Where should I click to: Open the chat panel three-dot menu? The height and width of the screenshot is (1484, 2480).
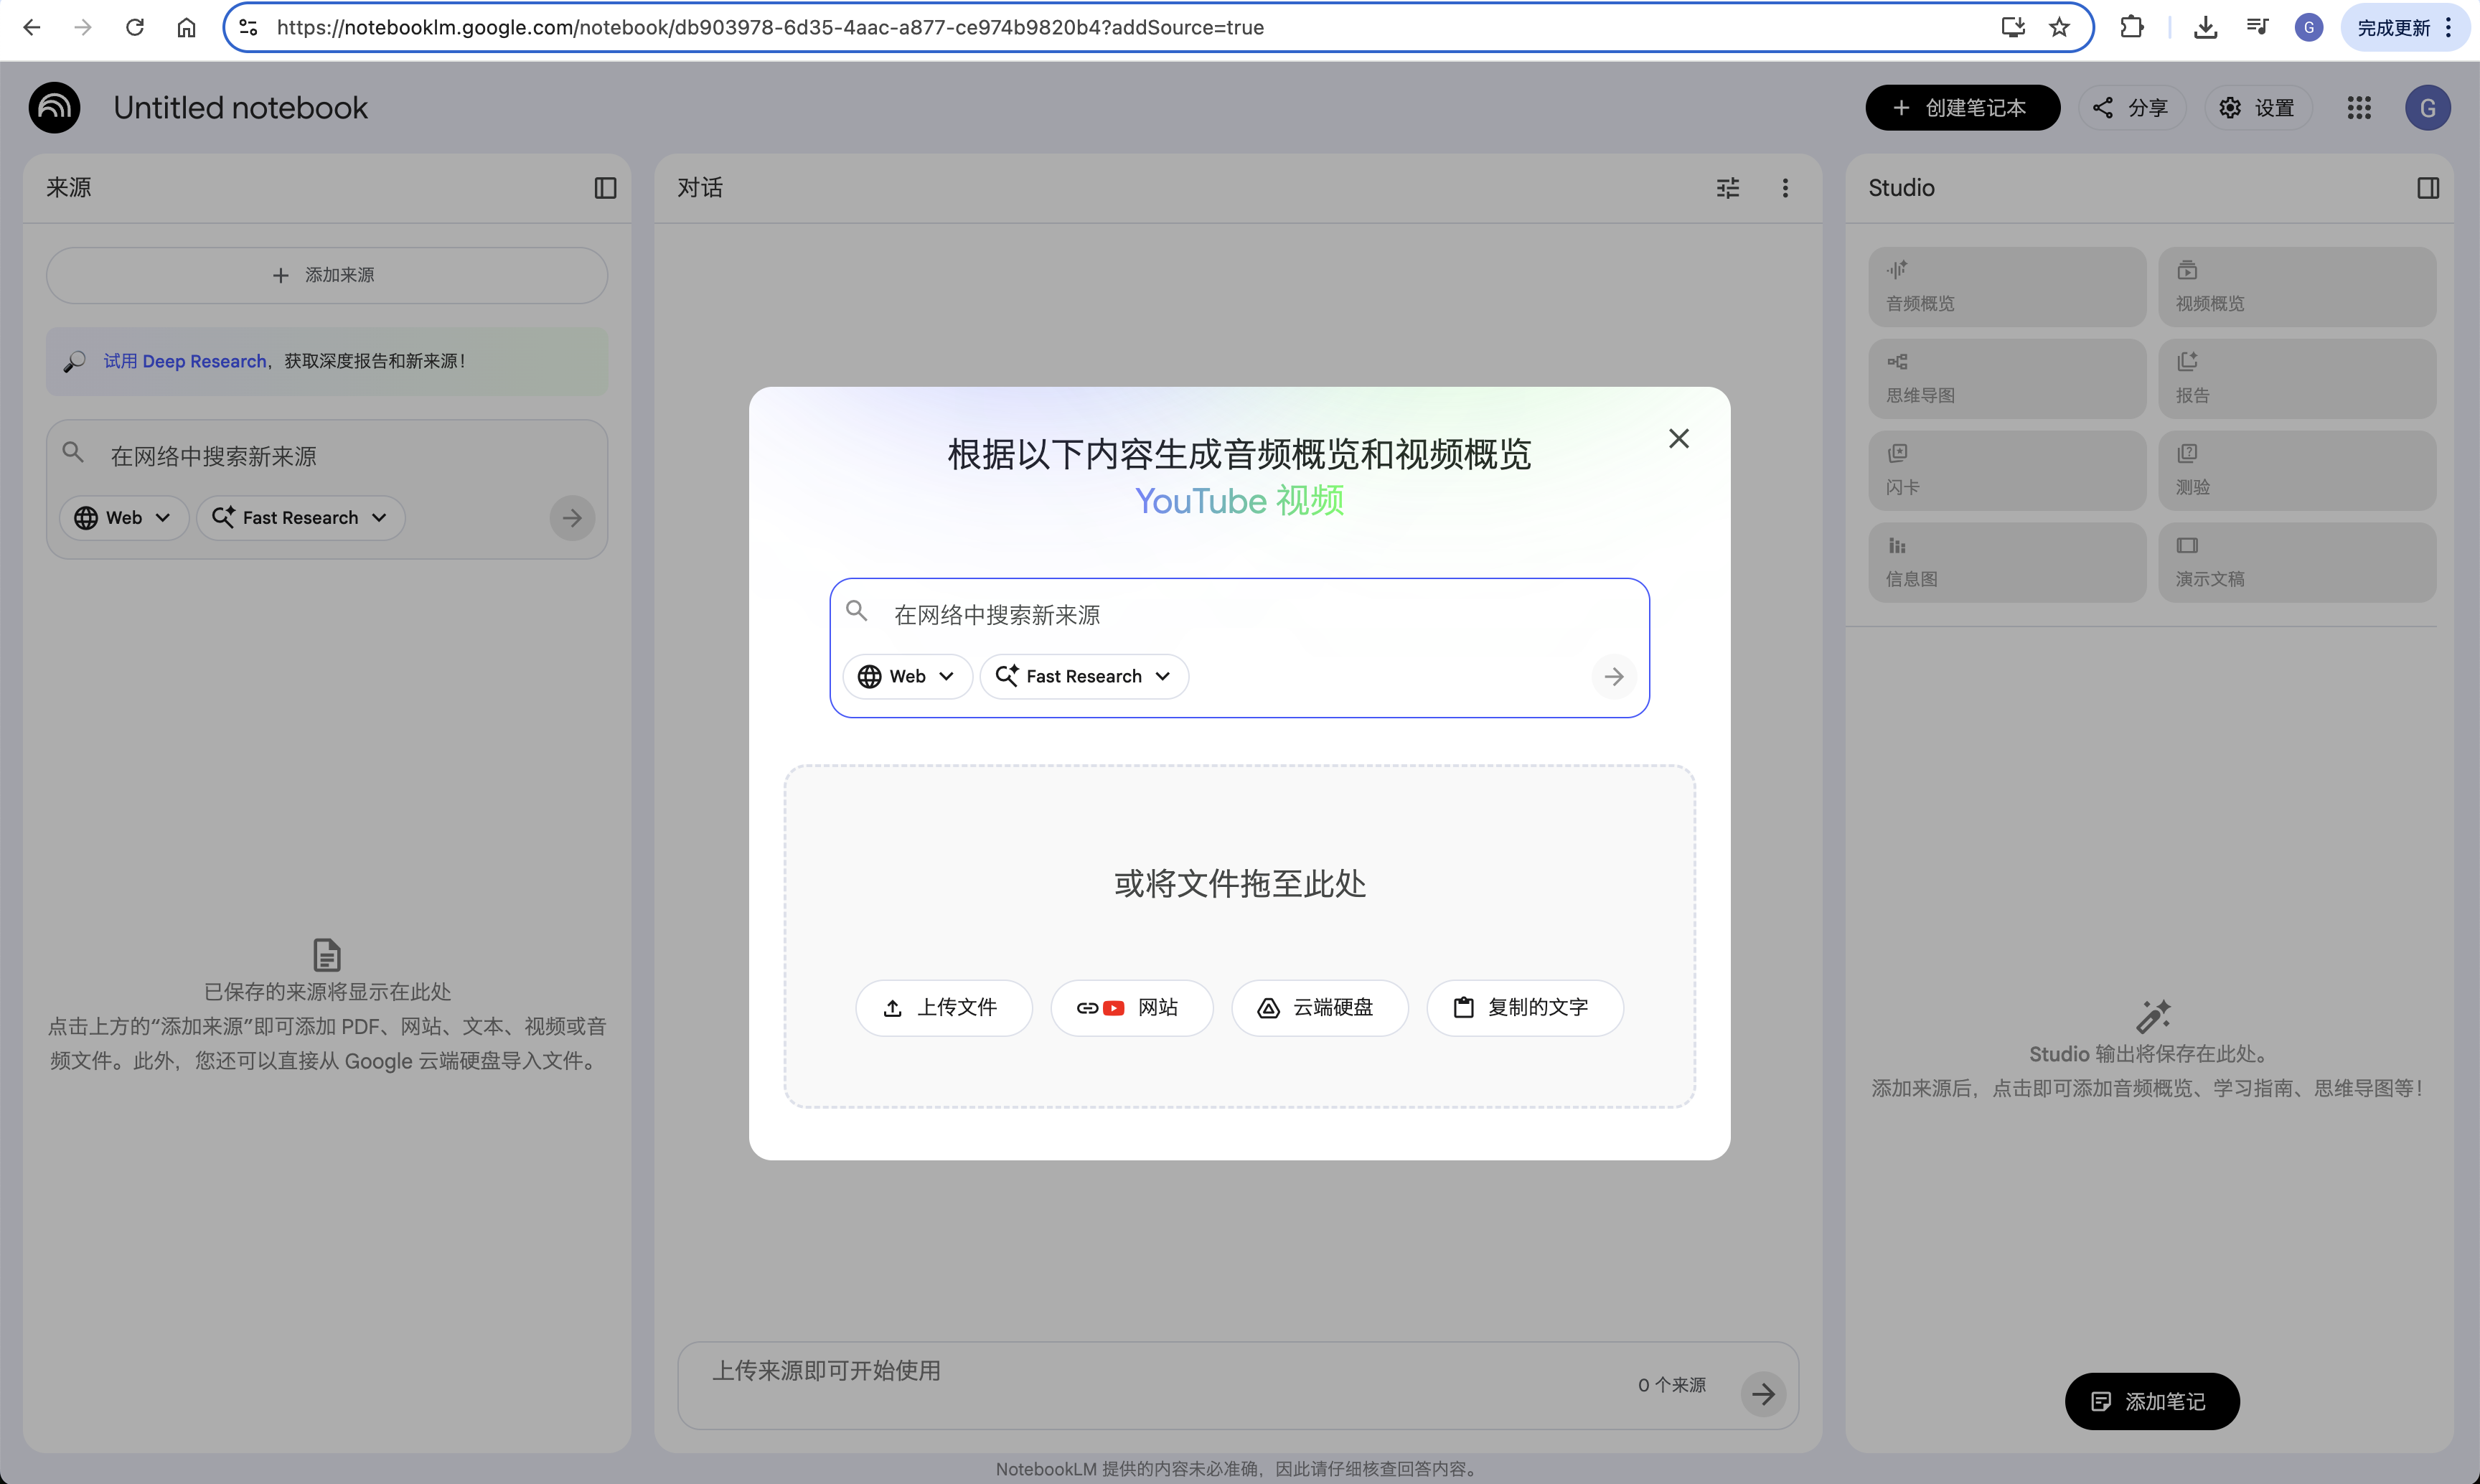point(1785,187)
